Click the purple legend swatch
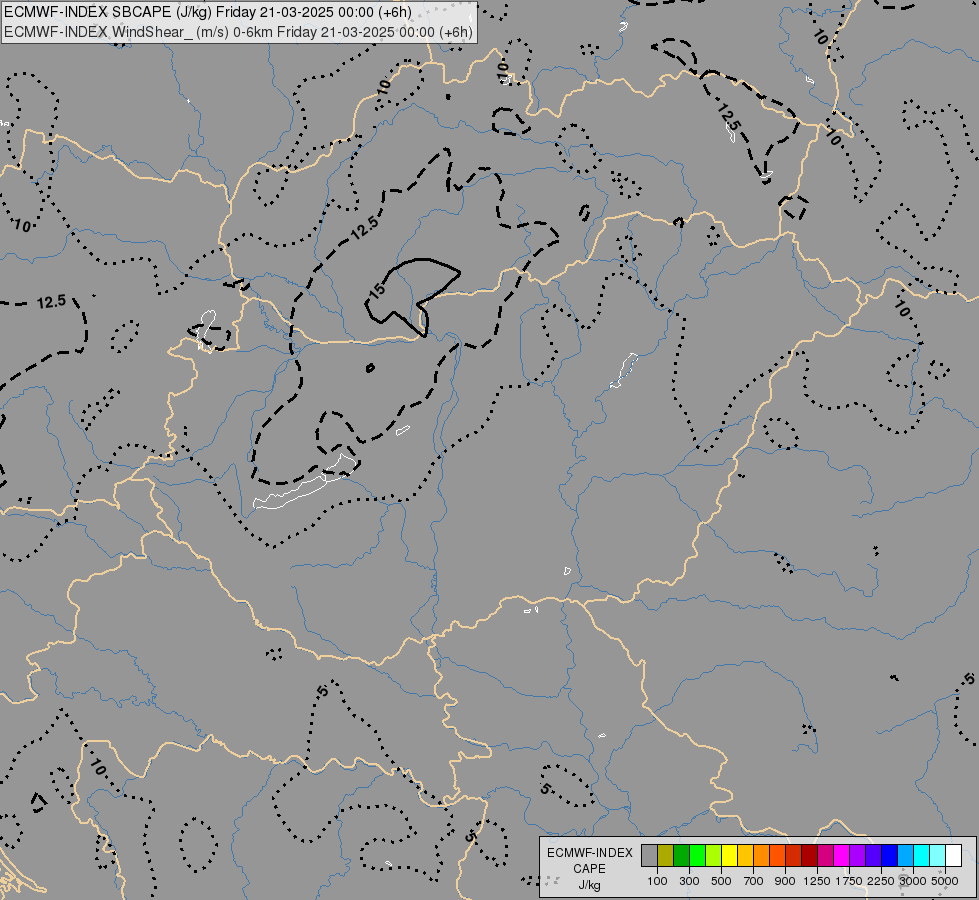 click(x=858, y=855)
